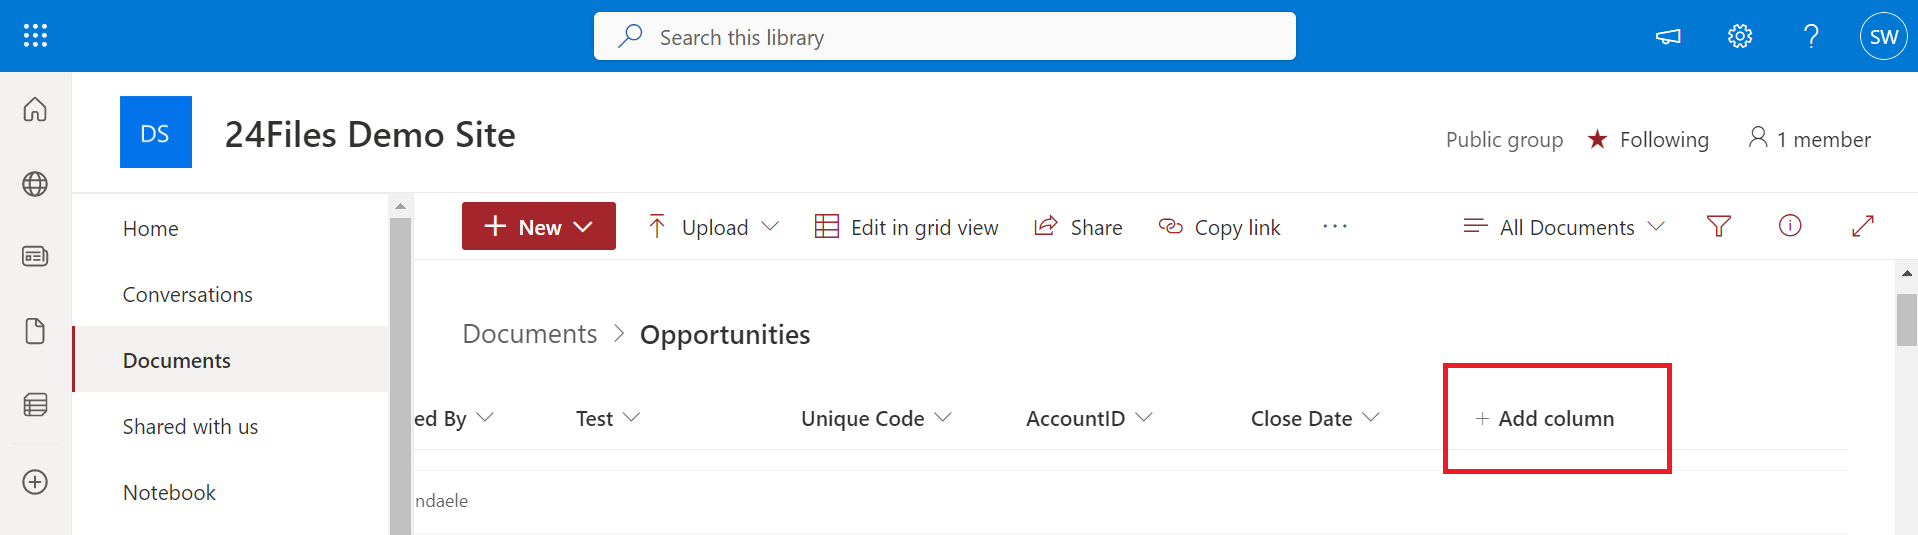Expand content with the full-screen arrow icon
The image size is (1918, 535).
pos(1862,227)
